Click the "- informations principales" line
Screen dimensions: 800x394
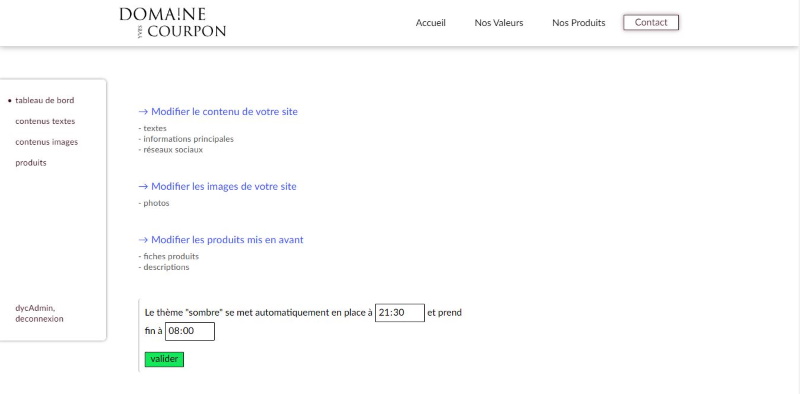click(186, 139)
